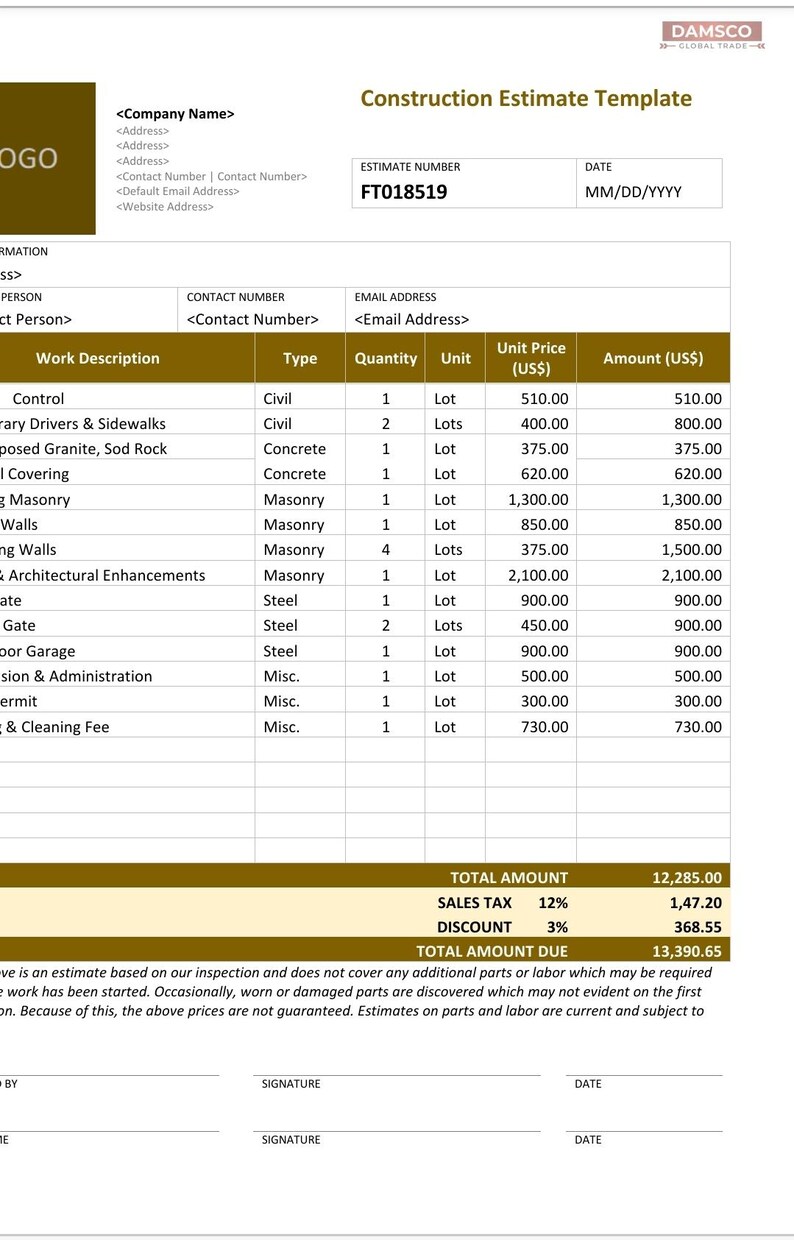This screenshot has height=1240, width=794.
Task: Click the DAMSCO Global Trade logo
Action: (712, 36)
